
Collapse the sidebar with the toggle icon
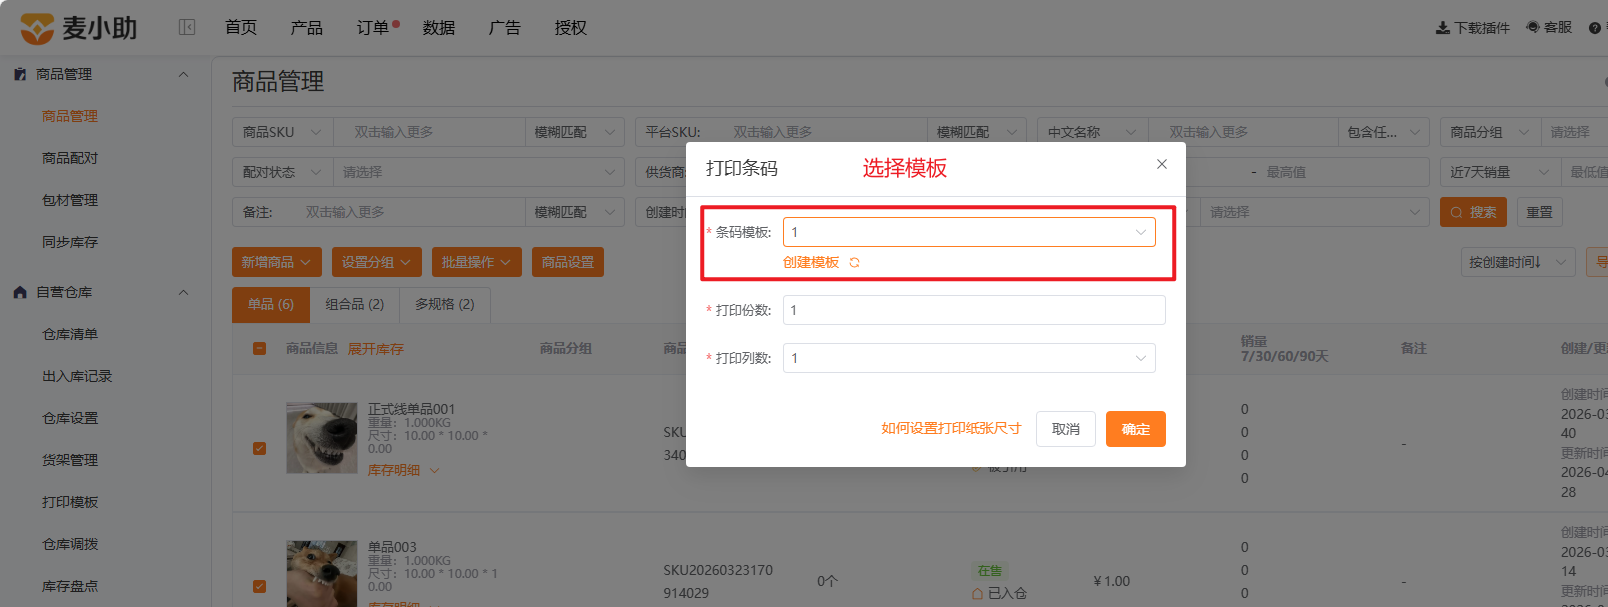point(187,27)
